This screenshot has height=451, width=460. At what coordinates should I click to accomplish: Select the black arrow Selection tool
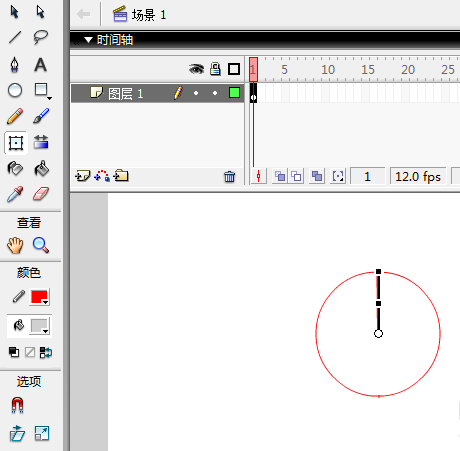pyautogui.click(x=15, y=12)
